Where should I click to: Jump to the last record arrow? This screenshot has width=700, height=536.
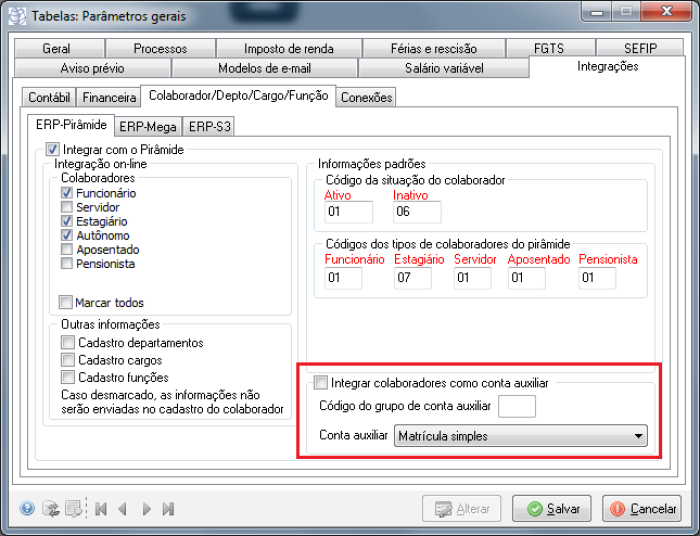click(x=168, y=509)
